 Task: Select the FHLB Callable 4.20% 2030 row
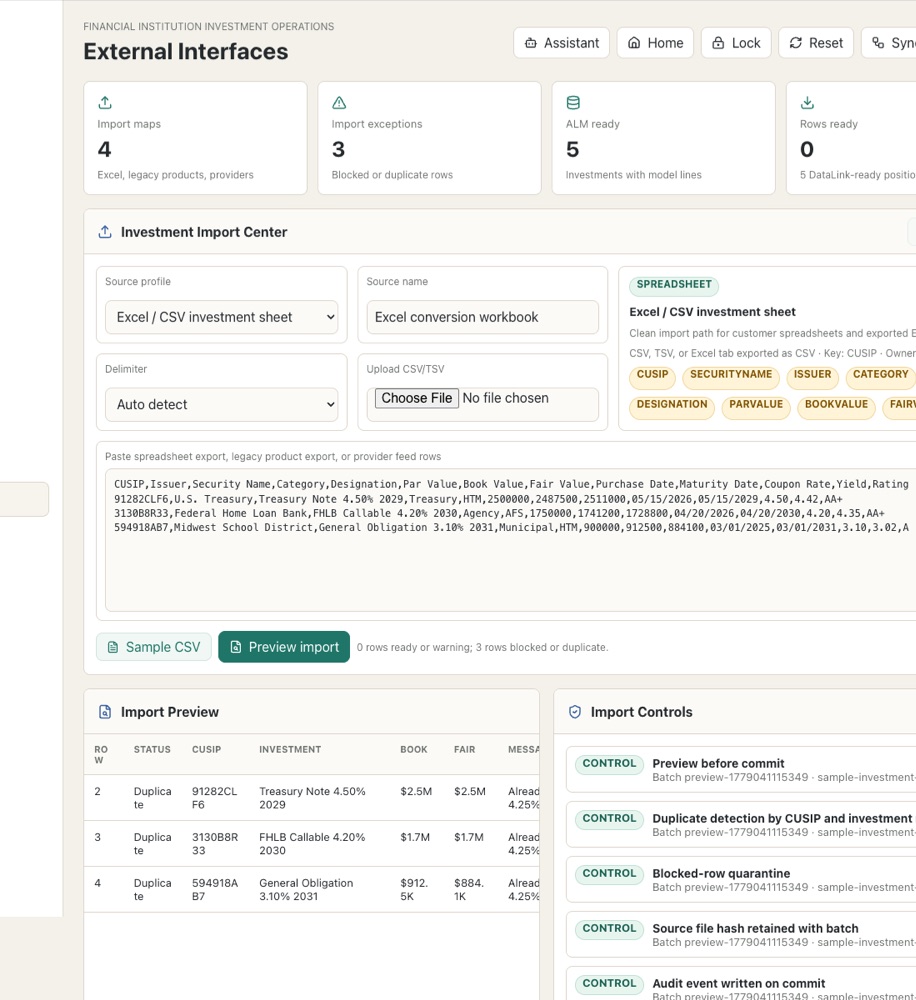[x=312, y=844]
